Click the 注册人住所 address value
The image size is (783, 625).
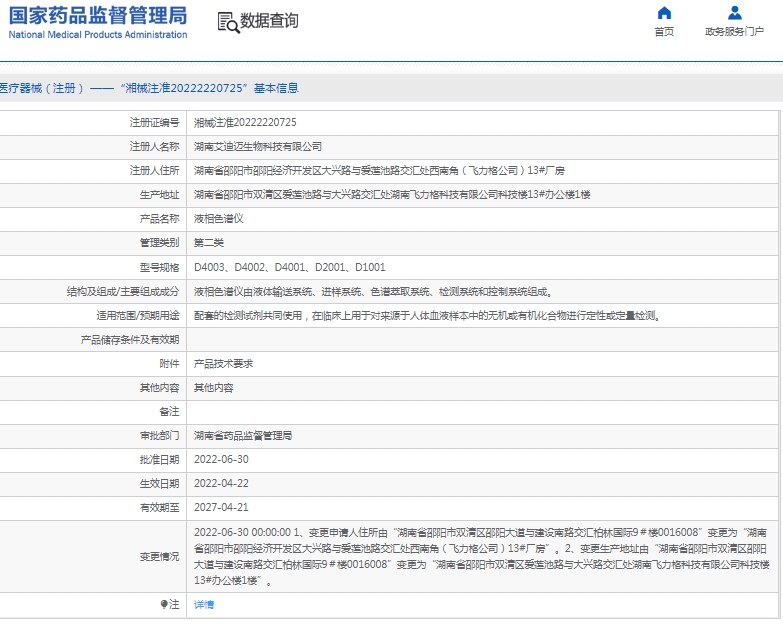point(379,171)
